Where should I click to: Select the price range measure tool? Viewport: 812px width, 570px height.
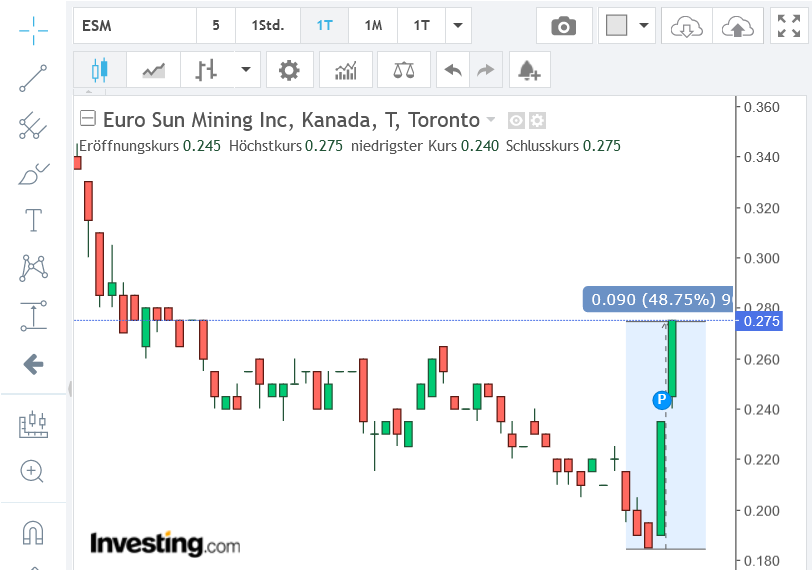pos(33,315)
